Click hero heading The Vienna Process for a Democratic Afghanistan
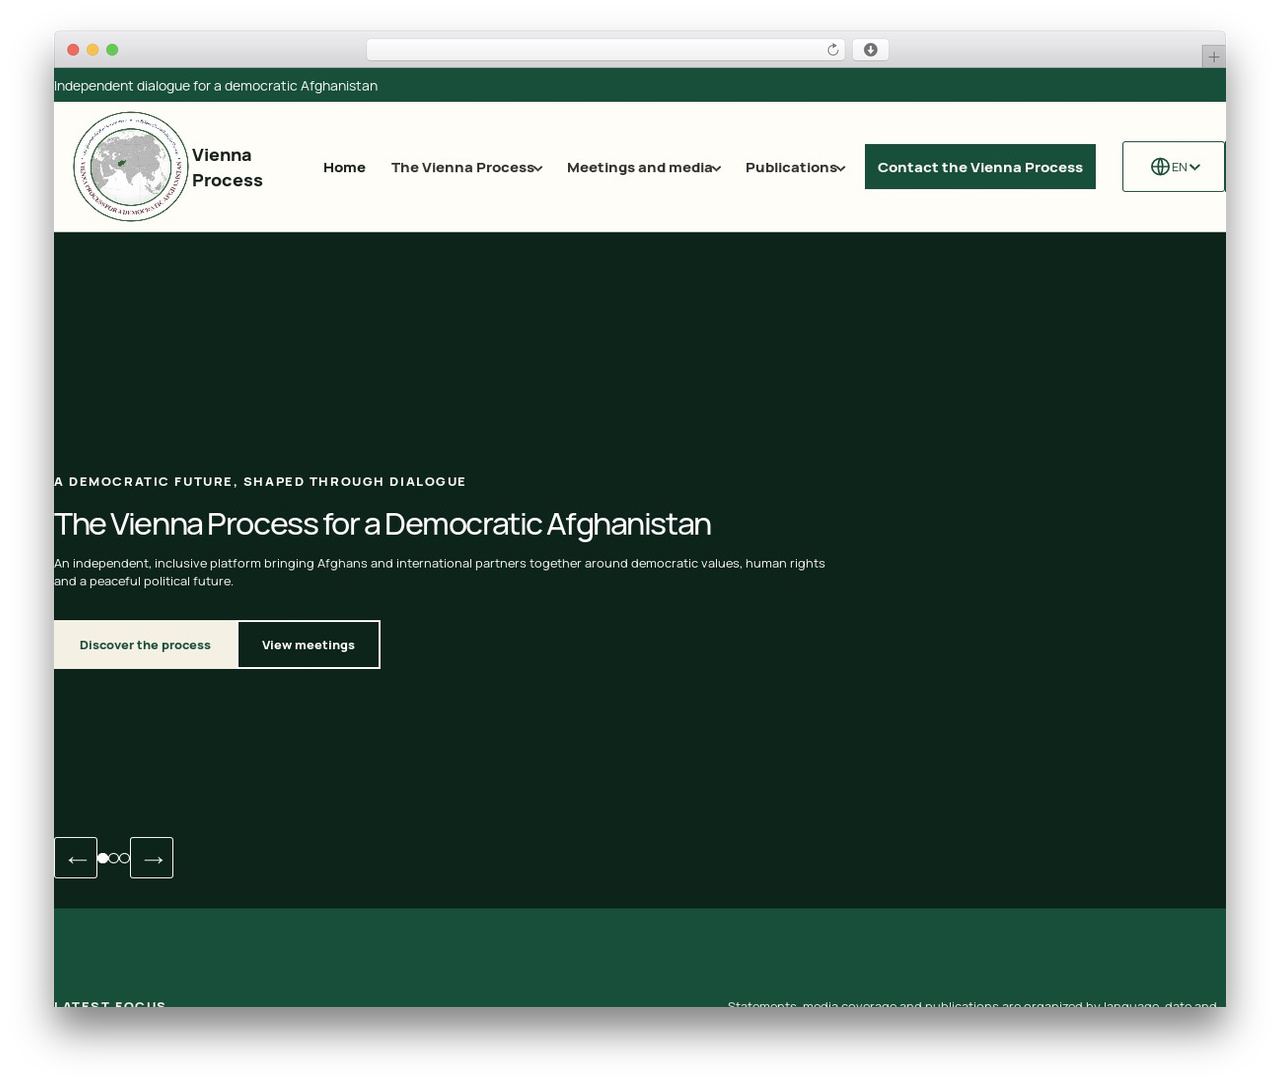The width and height of the screenshot is (1280, 1084). [382, 524]
